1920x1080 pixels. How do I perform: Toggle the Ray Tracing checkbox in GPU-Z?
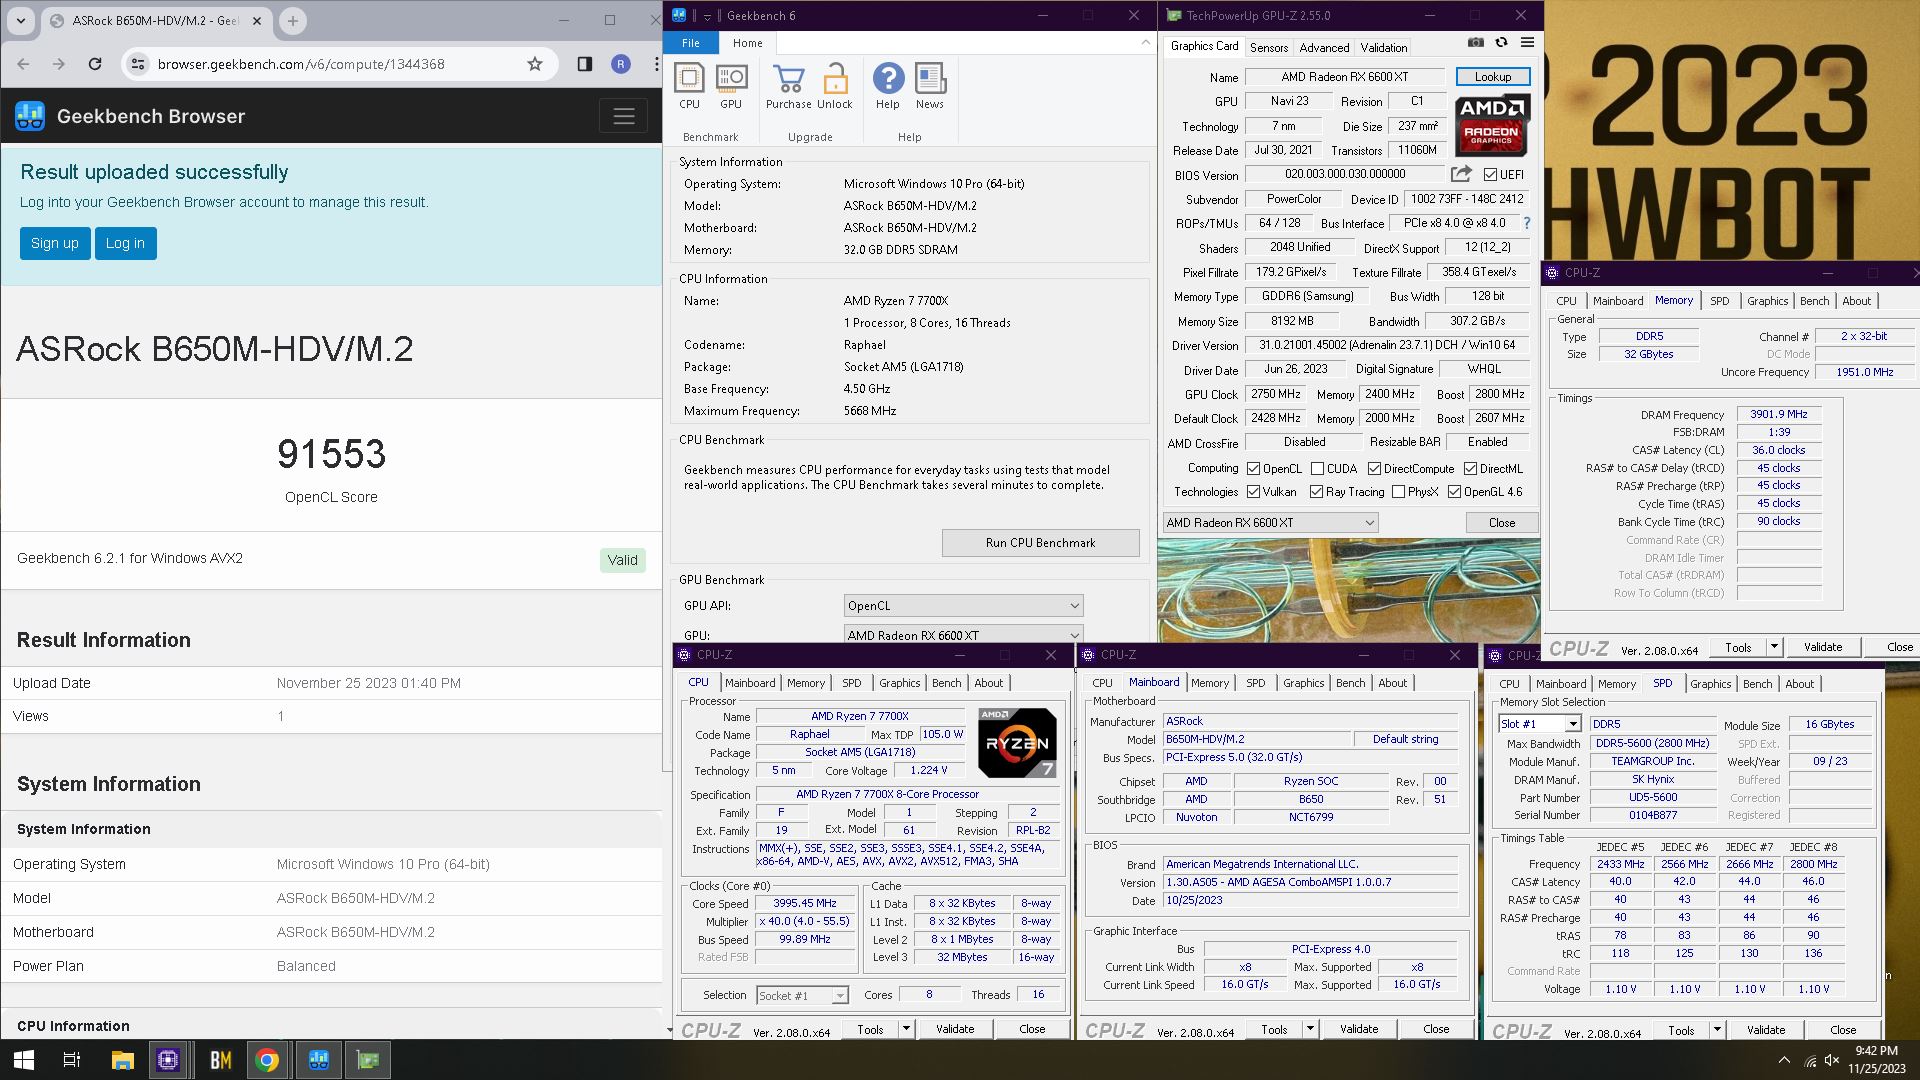coord(1316,492)
